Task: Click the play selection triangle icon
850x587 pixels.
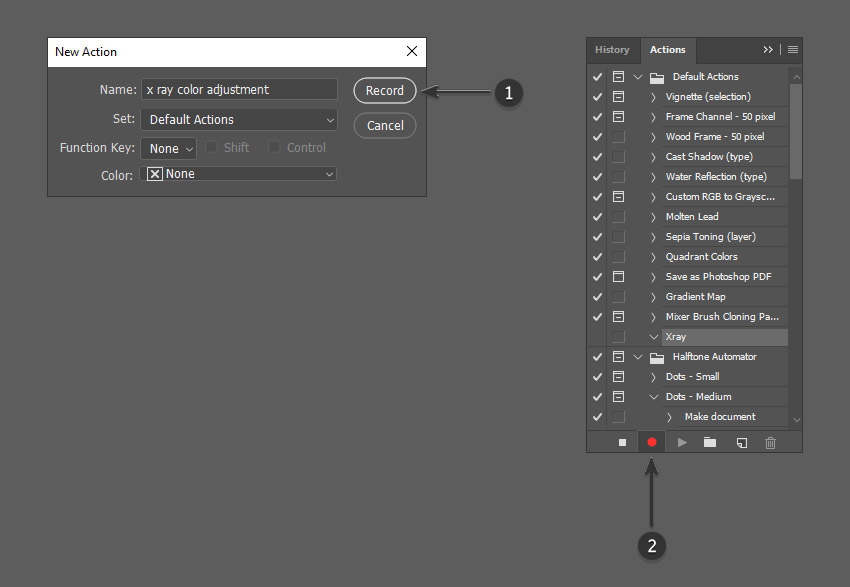Action: (682, 443)
